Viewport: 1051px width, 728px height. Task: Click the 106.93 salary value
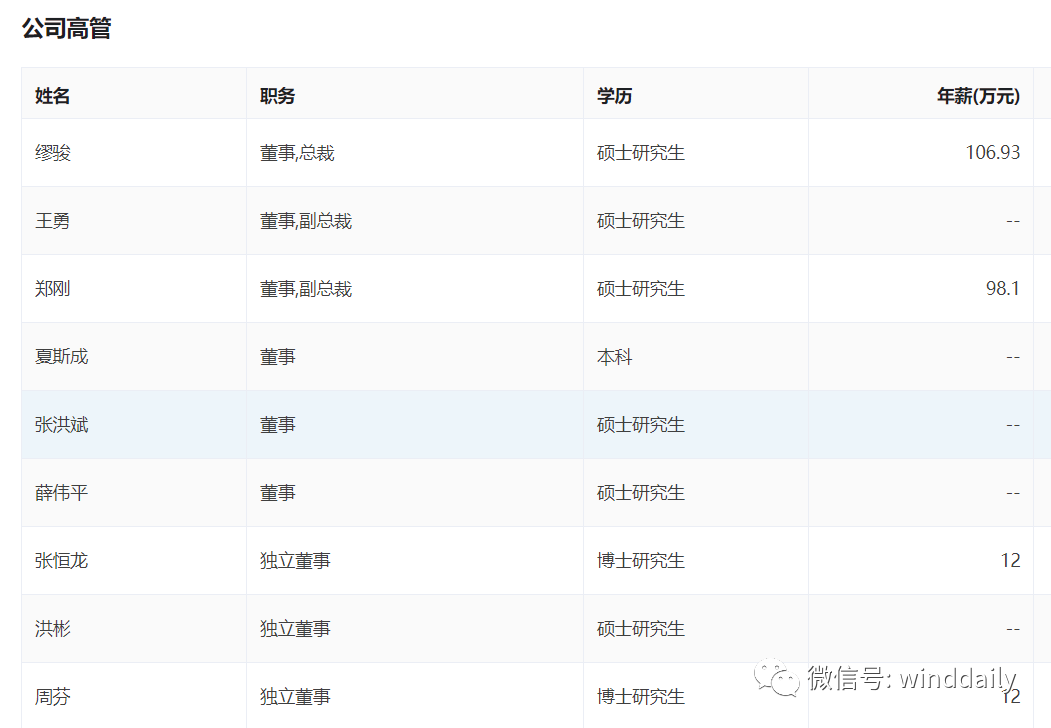(x=992, y=153)
